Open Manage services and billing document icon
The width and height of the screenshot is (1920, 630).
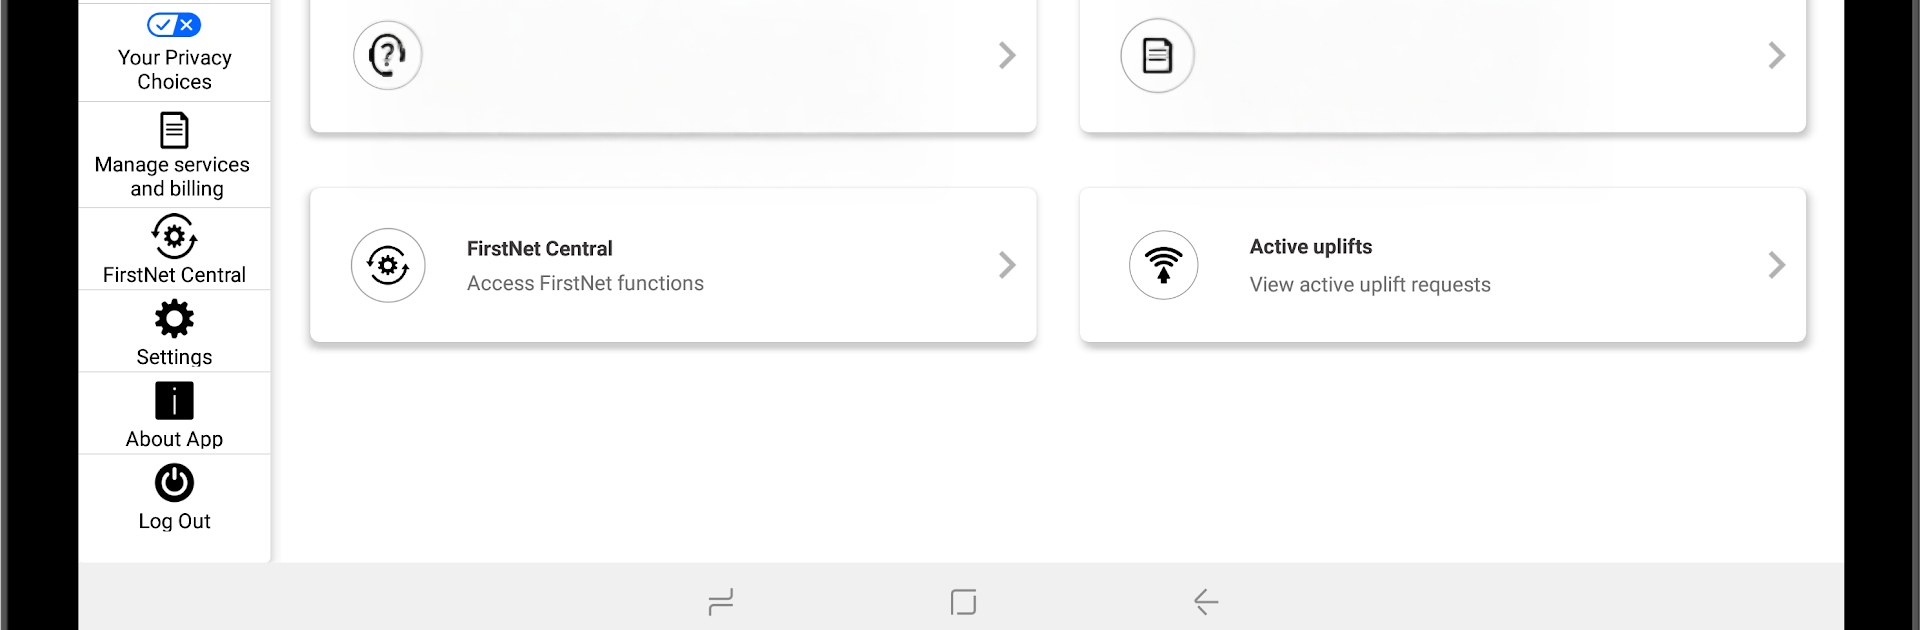click(174, 130)
